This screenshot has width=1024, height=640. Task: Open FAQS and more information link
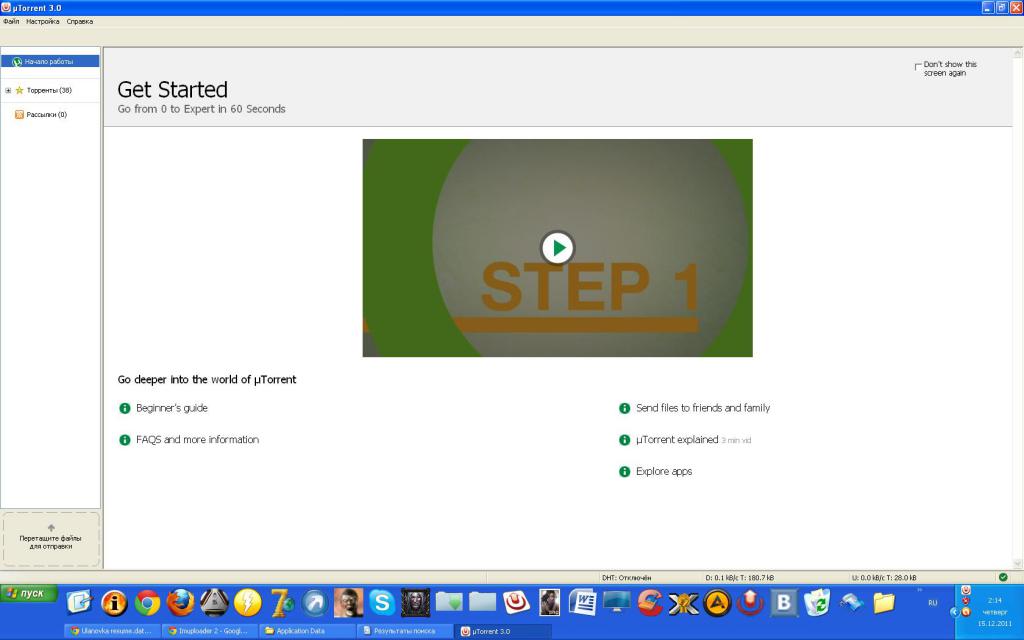click(x=197, y=440)
